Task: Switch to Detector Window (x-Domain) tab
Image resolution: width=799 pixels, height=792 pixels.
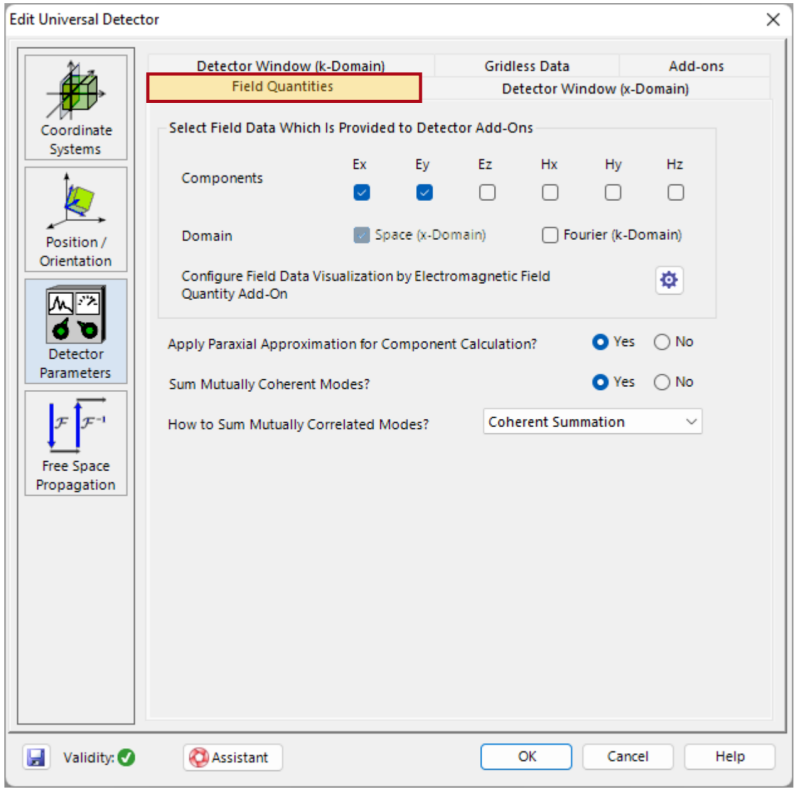Action: (595, 89)
